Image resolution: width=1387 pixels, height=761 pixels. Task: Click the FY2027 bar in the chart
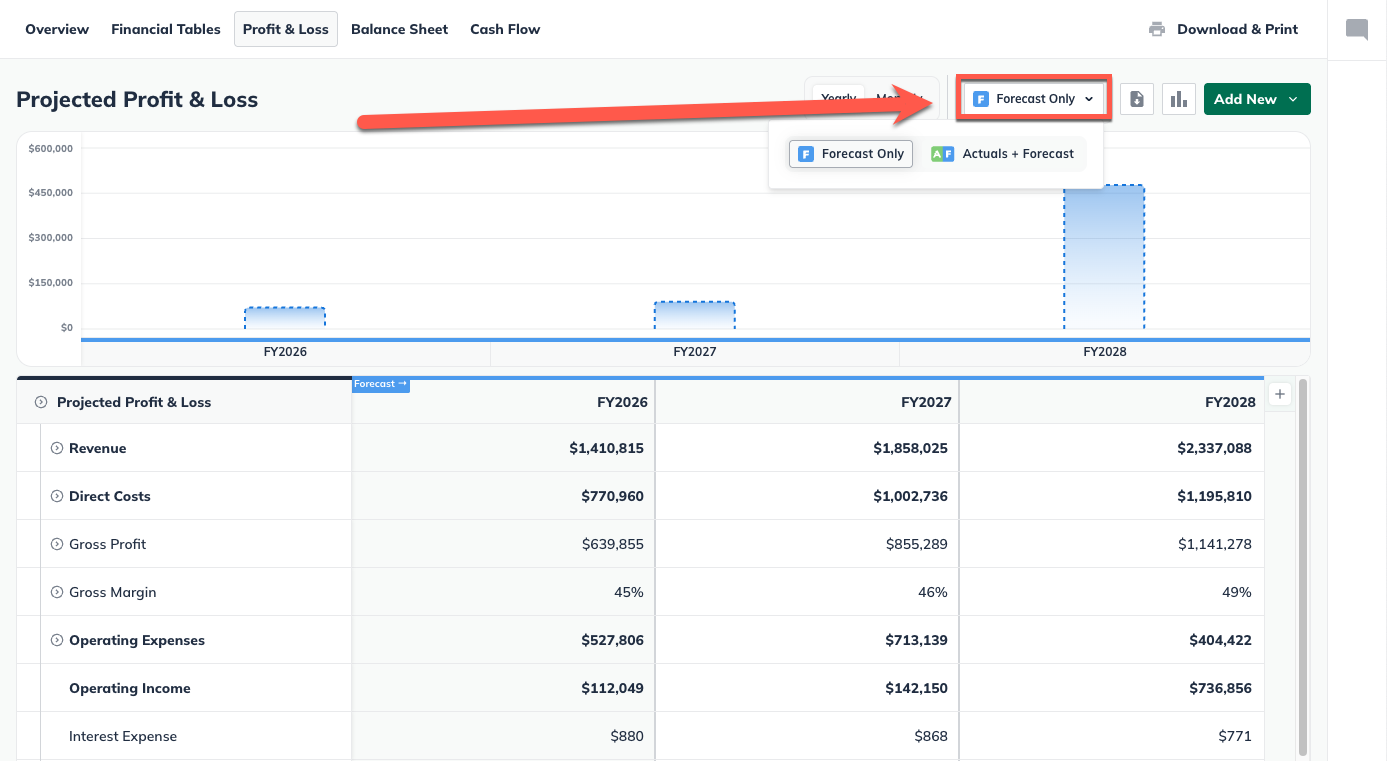[x=695, y=315]
